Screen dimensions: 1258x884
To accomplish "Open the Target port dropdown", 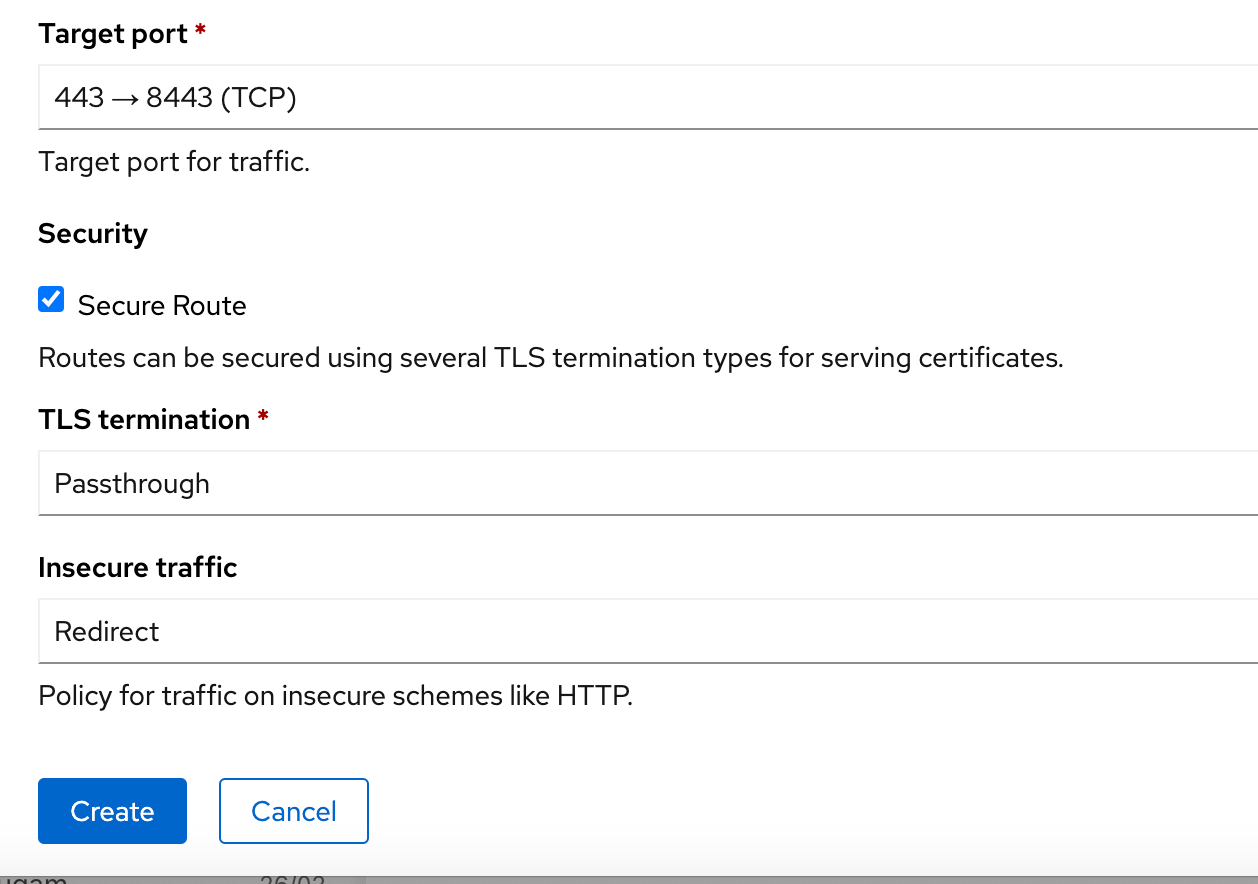I will (x=648, y=97).
